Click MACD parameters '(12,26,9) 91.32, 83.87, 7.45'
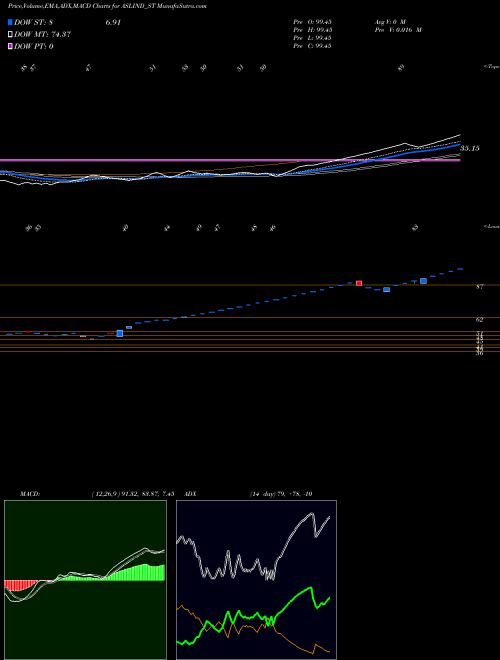This screenshot has width=500, height=660. click(x=133, y=494)
